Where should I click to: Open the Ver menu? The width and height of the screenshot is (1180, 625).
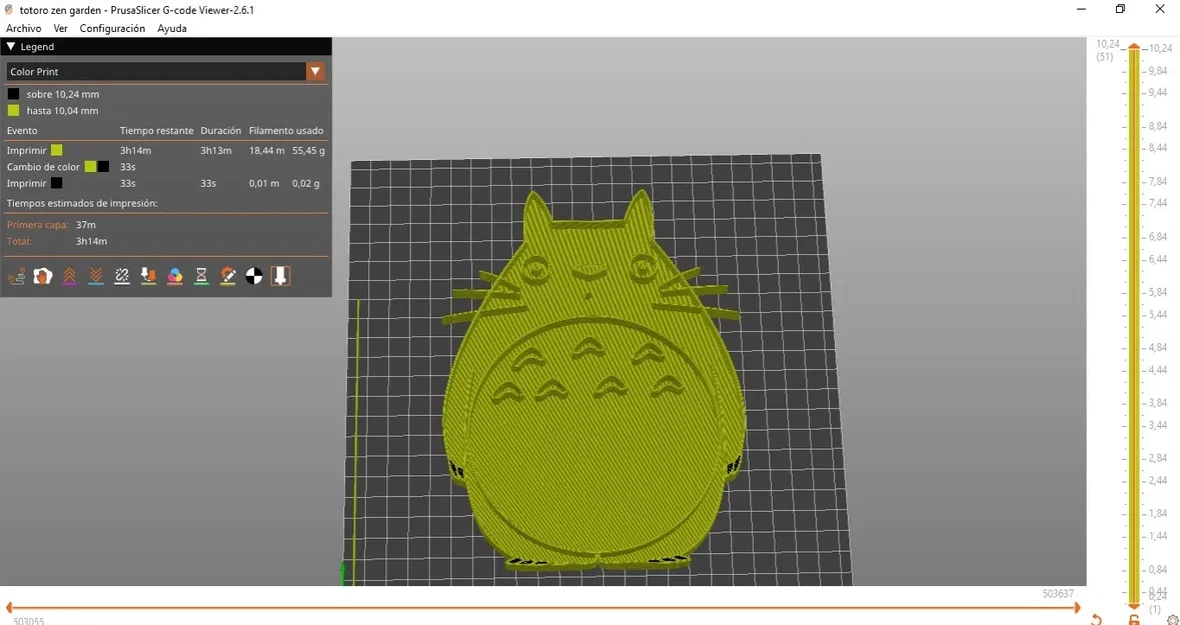pos(60,29)
